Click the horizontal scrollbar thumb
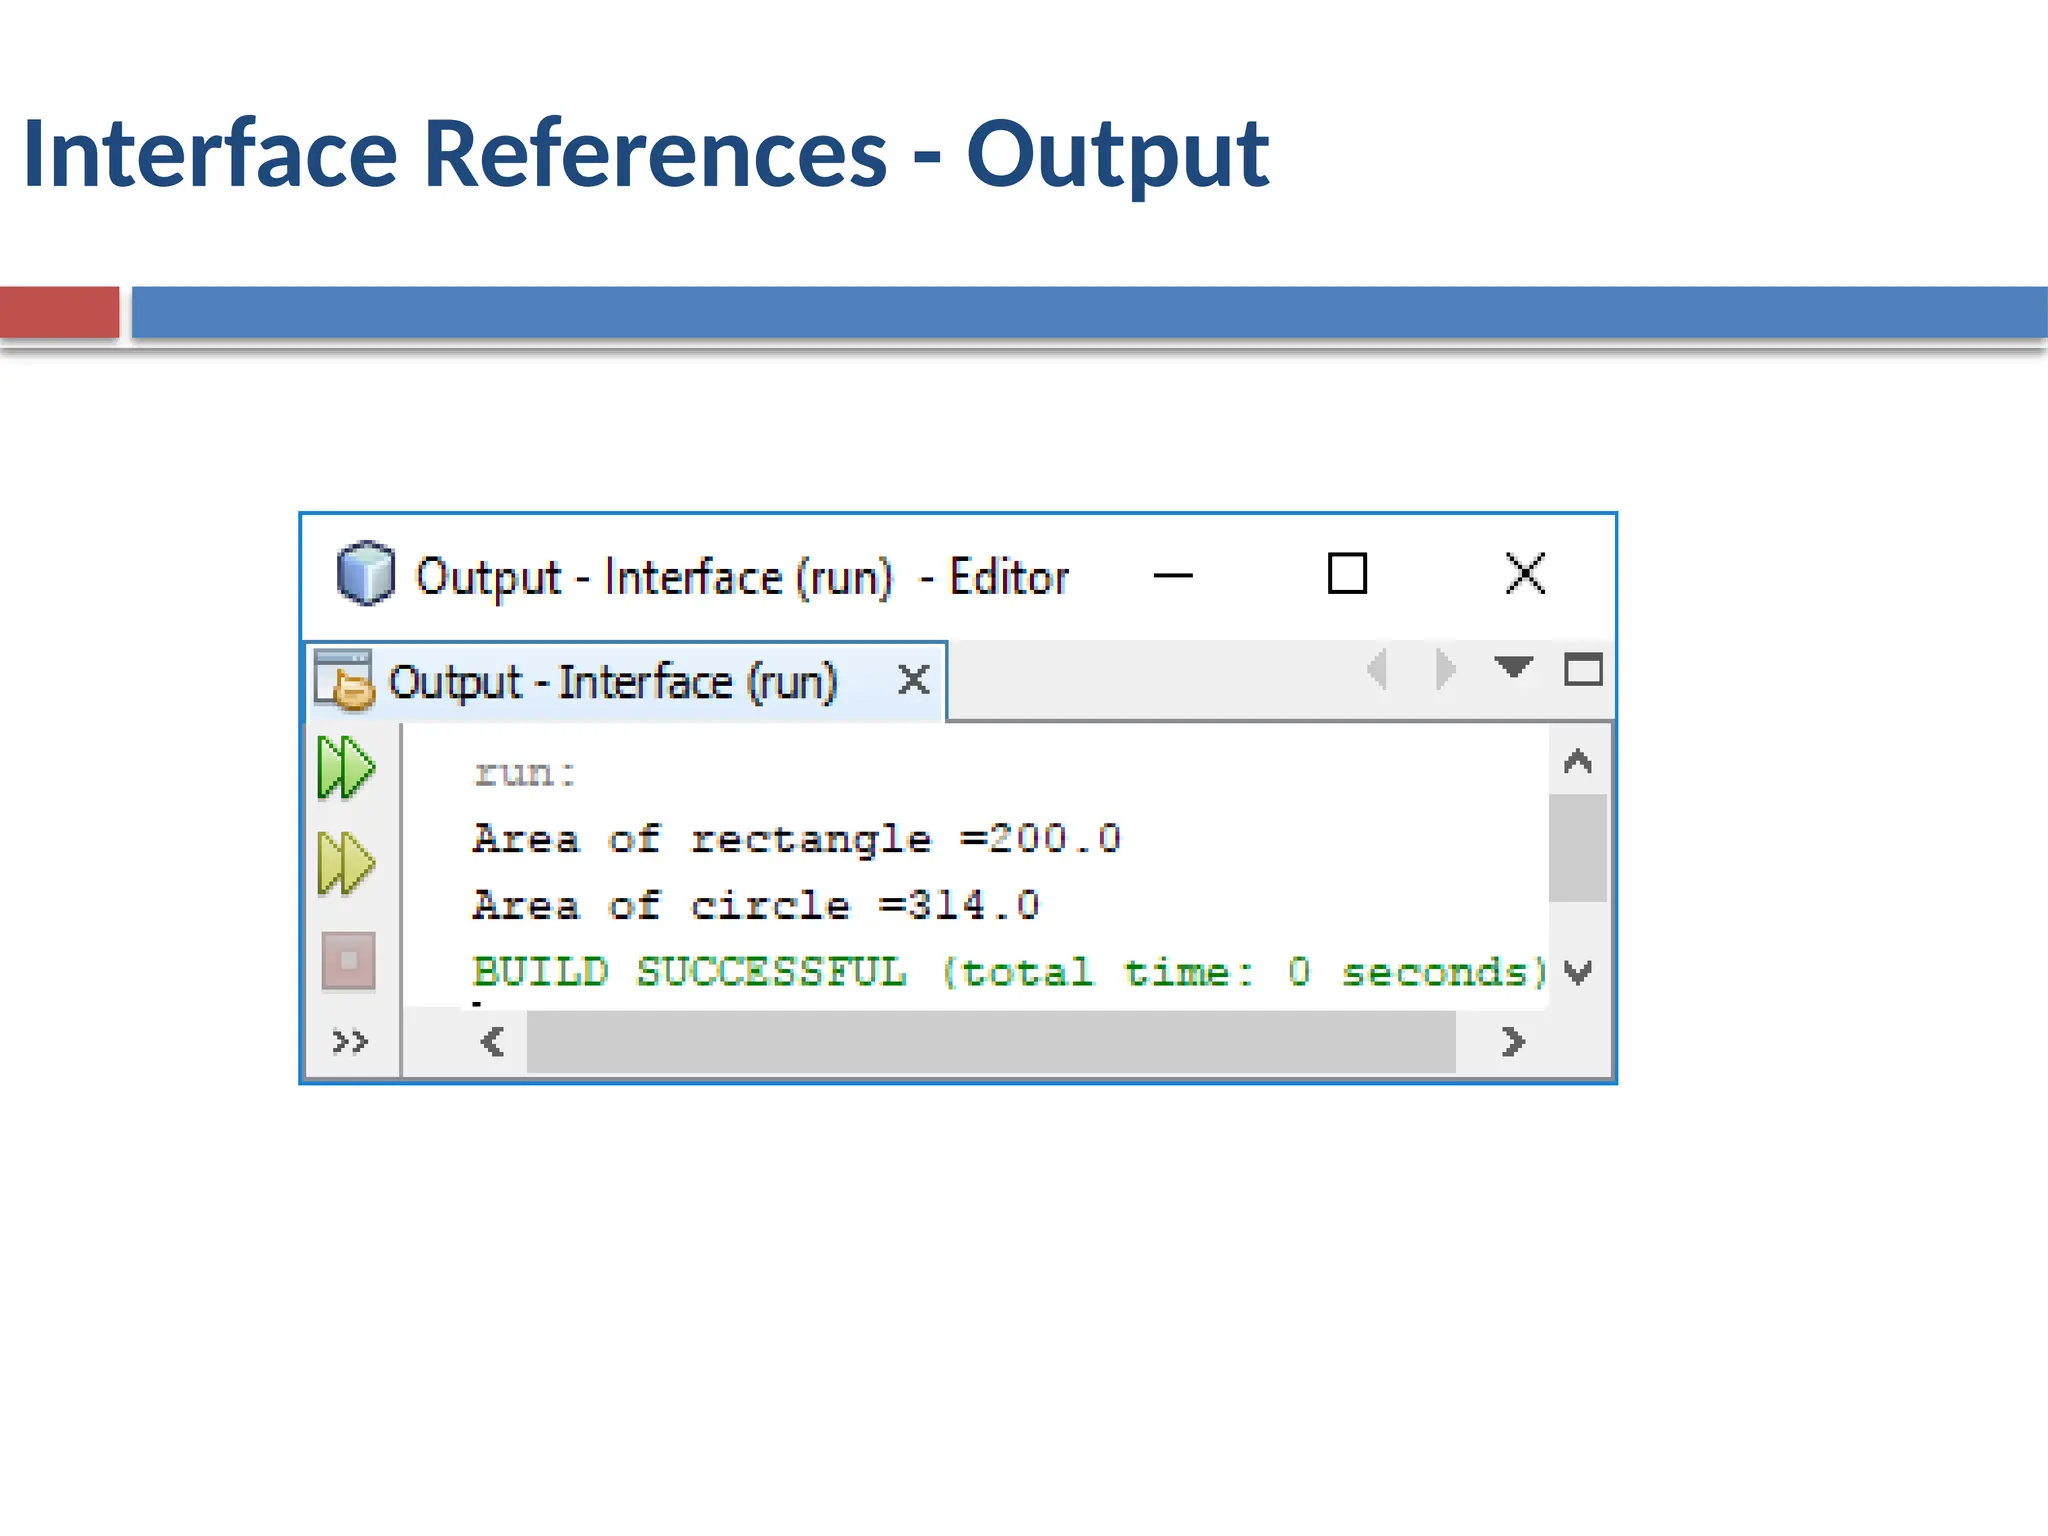Screen dimensions: 2048x1536 991,1042
